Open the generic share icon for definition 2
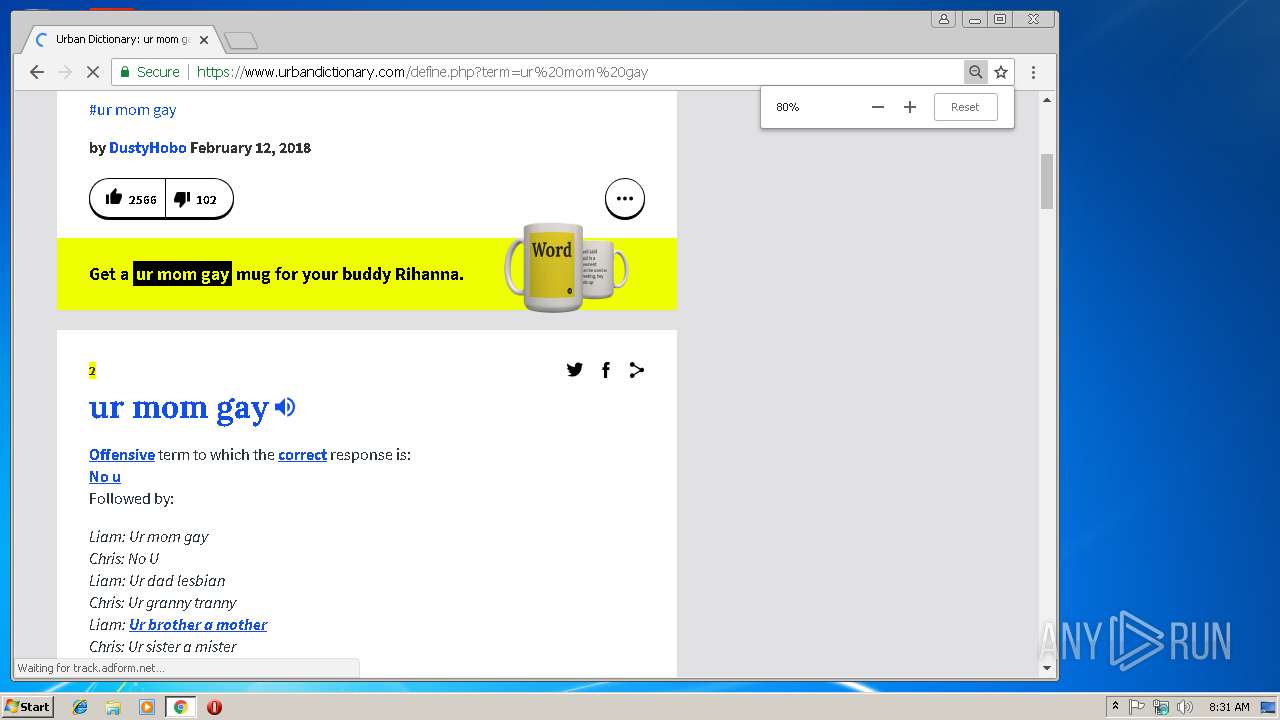Image resolution: width=1280 pixels, height=720 pixels. (636, 370)
